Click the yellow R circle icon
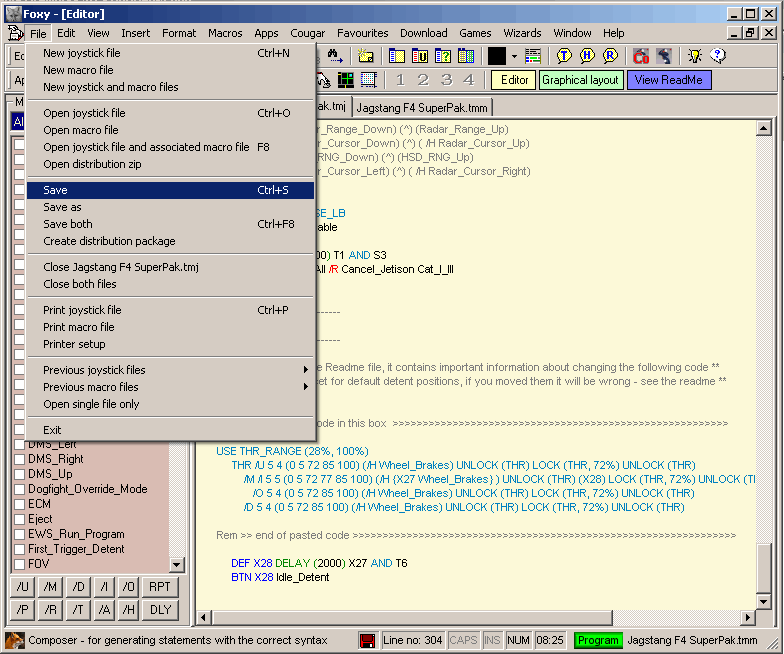The width and height of the screenshot is (784, 654). coord(610,56)
